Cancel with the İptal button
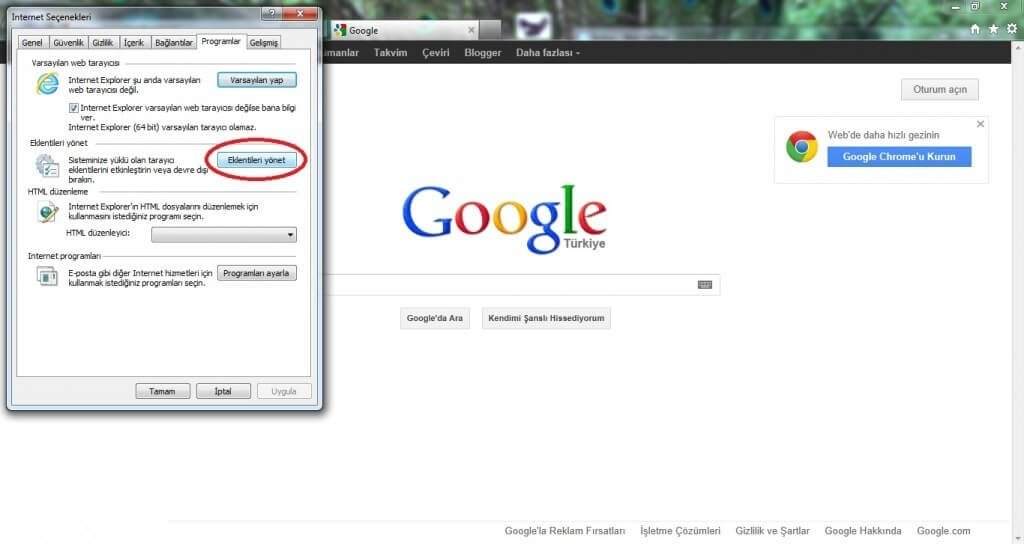The width and height of the screenshot is (1024, 544). [223, 391]
